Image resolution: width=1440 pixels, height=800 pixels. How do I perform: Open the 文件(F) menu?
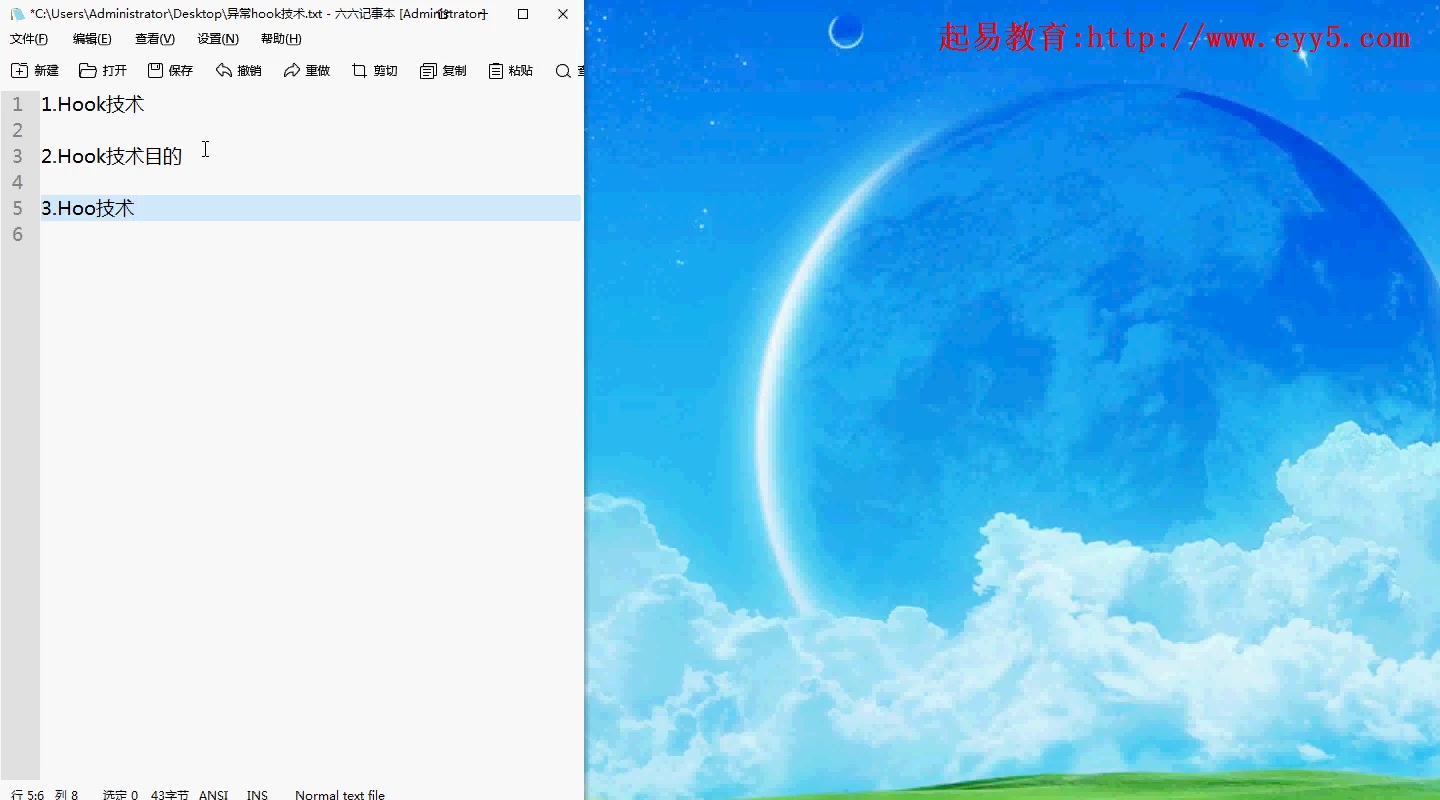click(x=29, y=39)
